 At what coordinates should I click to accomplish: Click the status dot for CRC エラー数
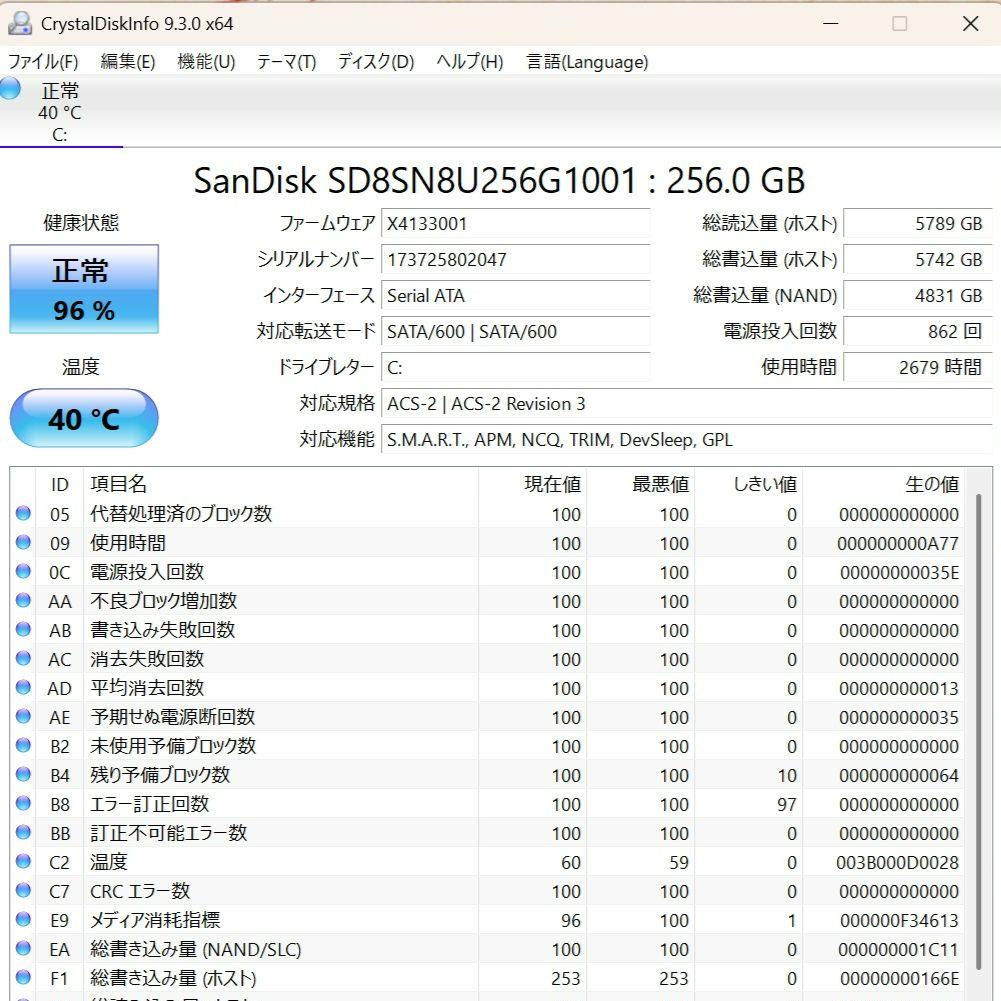pos(25,891)
